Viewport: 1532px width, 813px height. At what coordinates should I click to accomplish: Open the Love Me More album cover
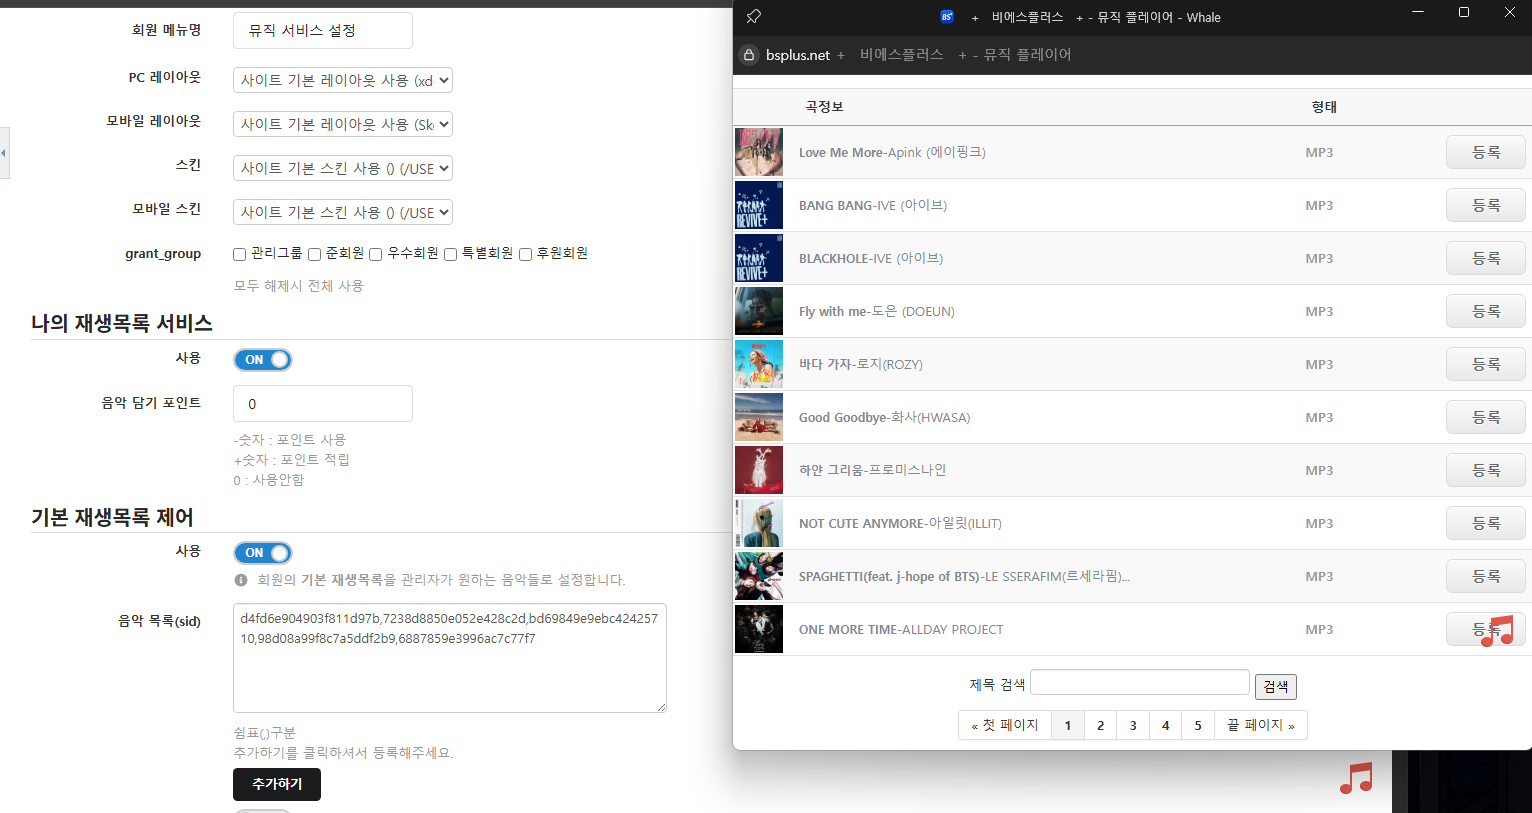pos(759,152)
